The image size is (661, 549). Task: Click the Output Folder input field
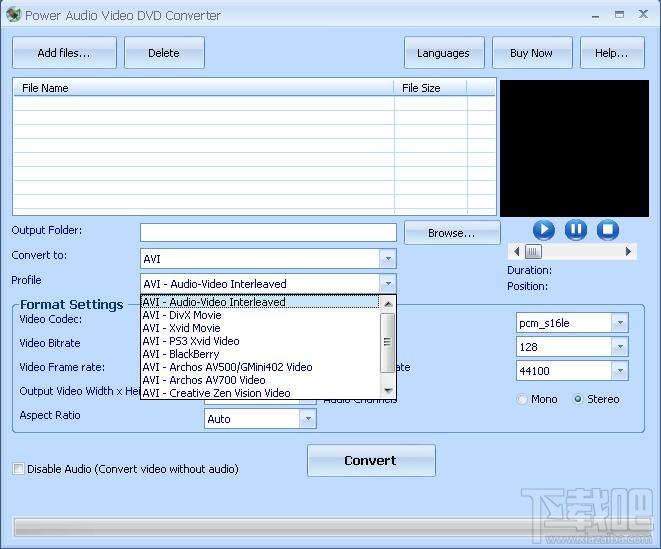(x=268, y=233)
